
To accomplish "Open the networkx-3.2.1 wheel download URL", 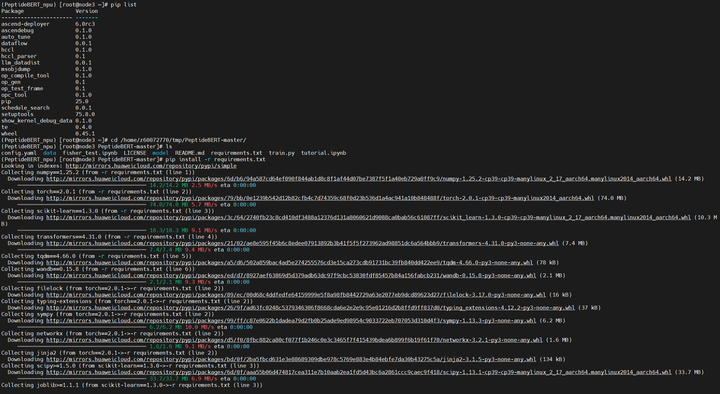I will click(294, 340).
